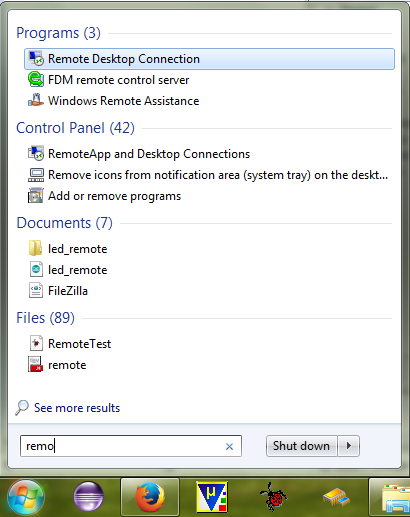The height and width of the screenshot is (517, 410).
Task: Open RemoteApp and Desktop Connections
Action: click(x=139, y=154)
